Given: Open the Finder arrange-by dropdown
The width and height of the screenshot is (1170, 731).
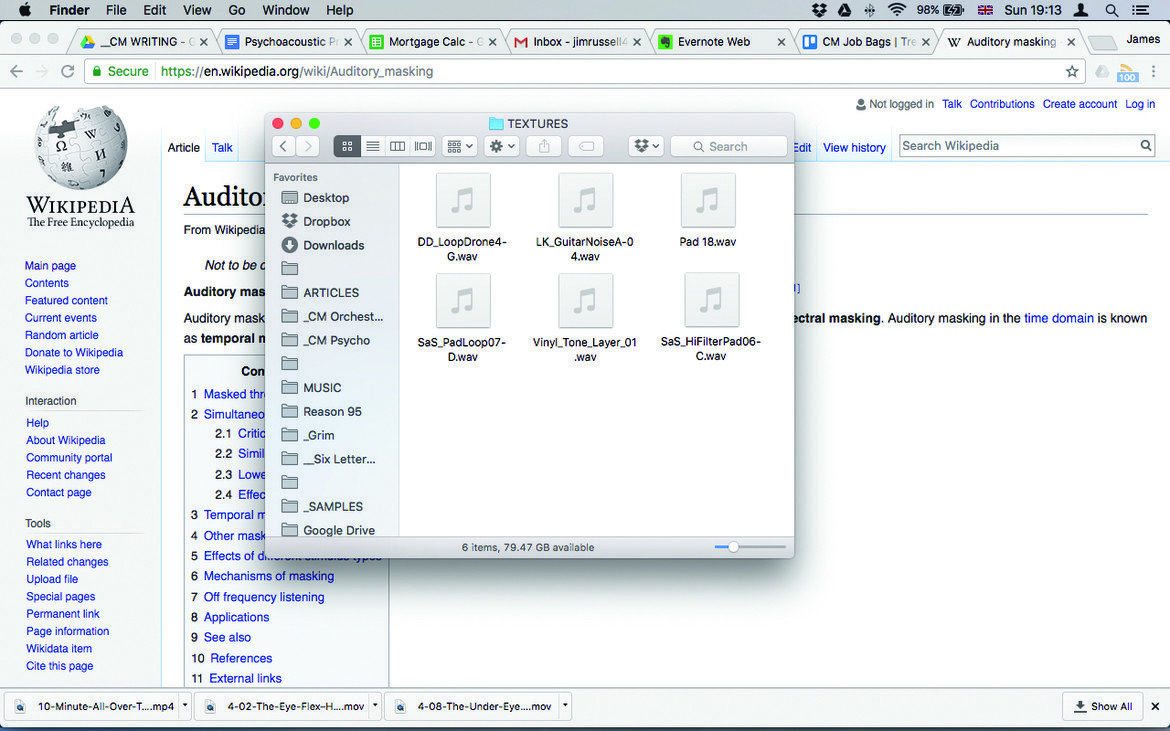Looking at the screenshot, I should [459, 146].
